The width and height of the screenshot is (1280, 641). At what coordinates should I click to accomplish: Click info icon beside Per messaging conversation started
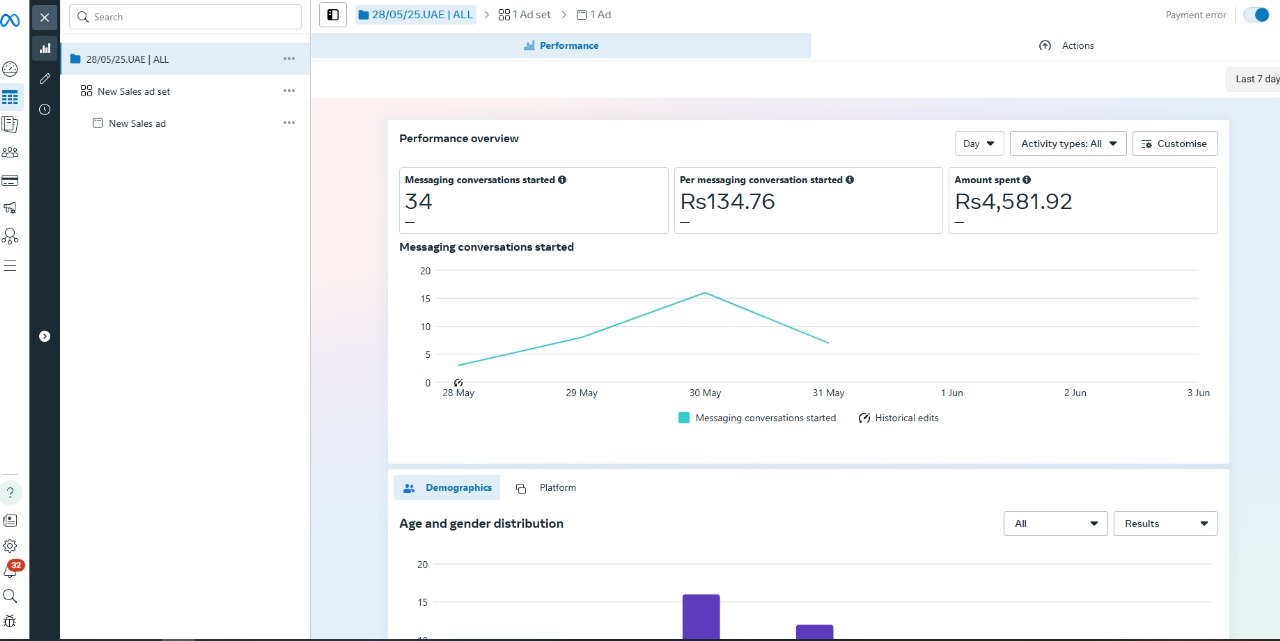coord(850,180)
